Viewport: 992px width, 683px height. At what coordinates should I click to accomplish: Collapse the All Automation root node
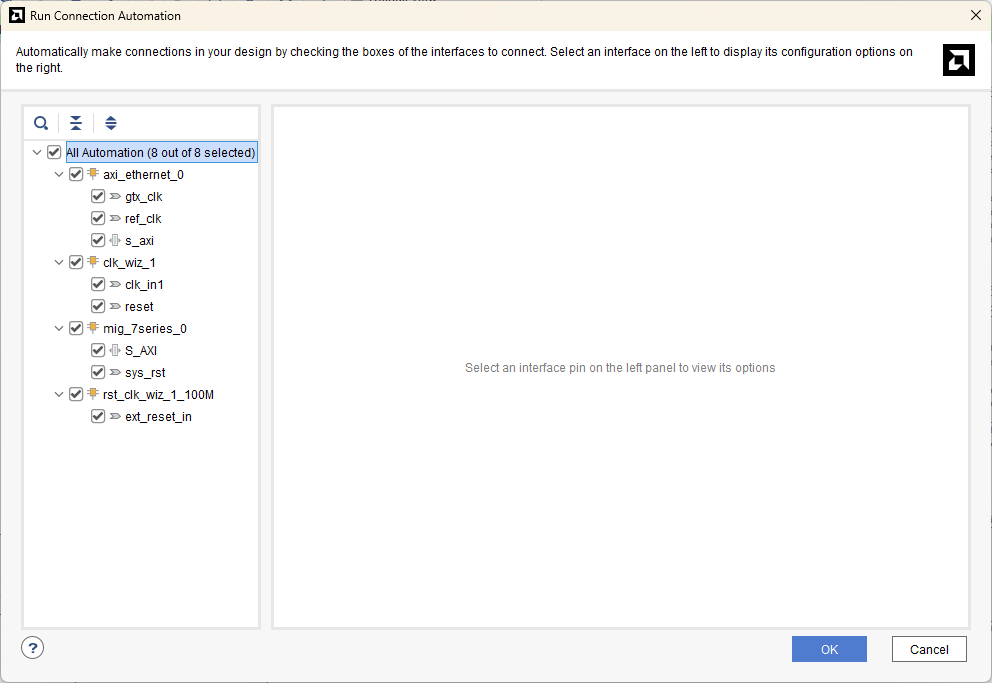click(37, 153)
